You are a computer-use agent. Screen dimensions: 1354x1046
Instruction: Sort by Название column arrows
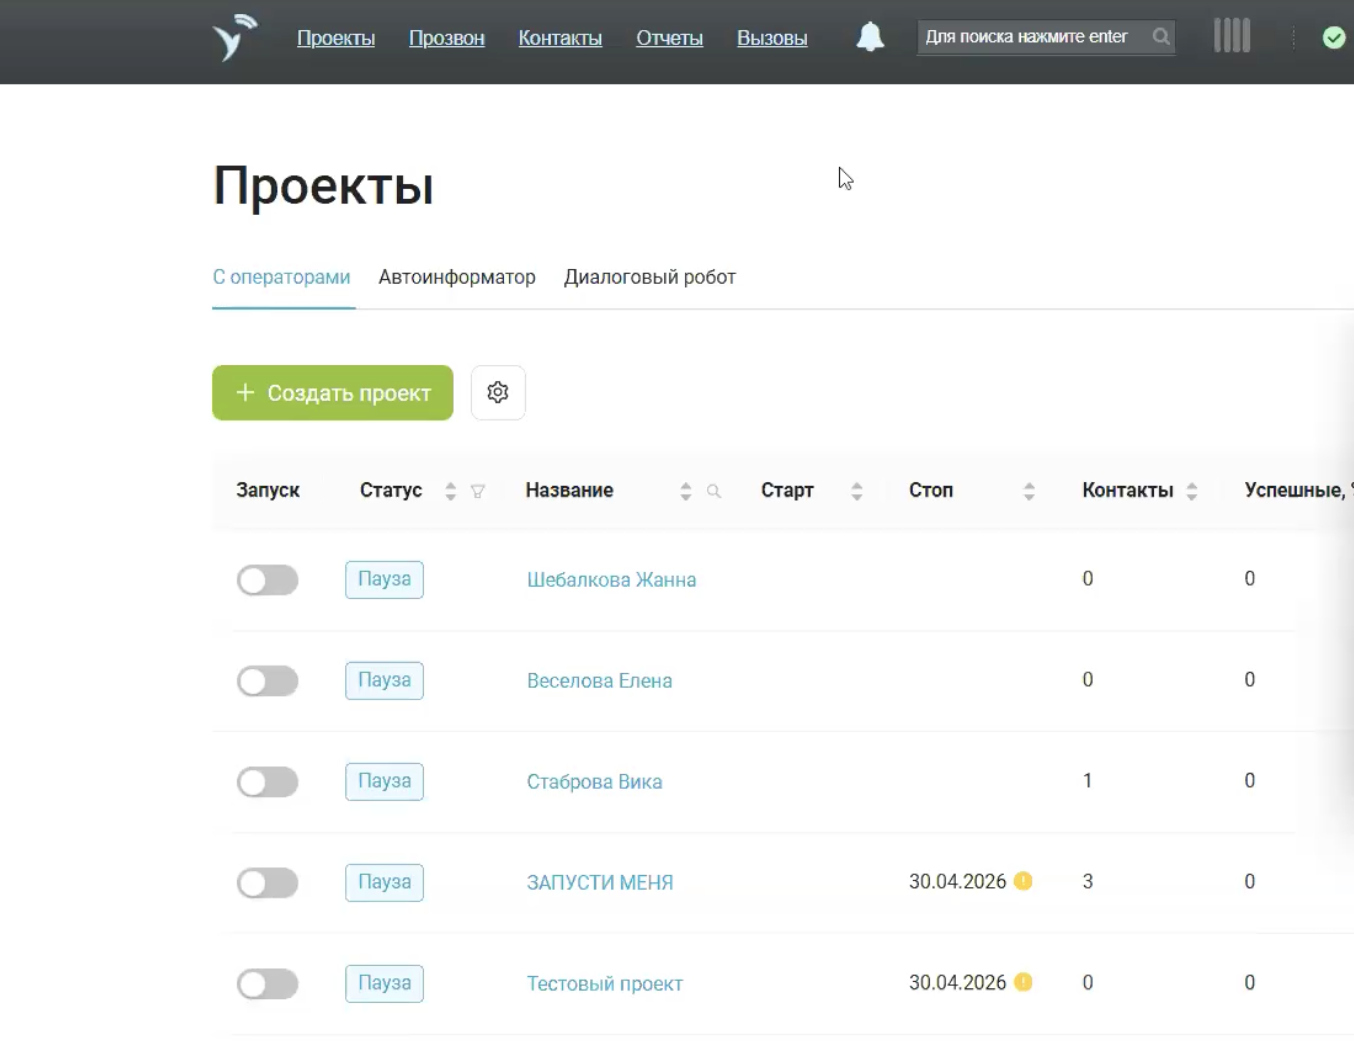[x=686, y=491]
